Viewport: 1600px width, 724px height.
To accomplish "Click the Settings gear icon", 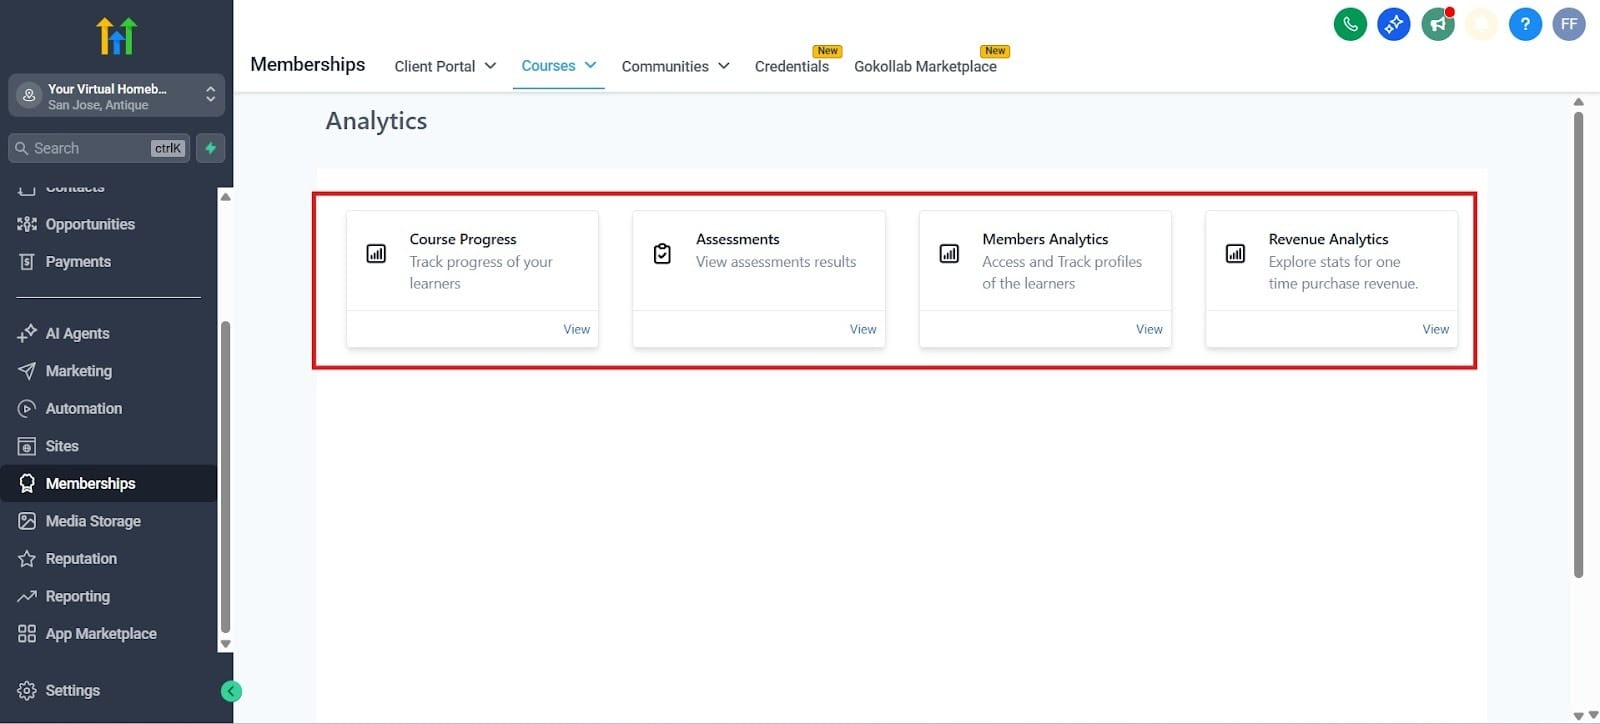I will pos(27,691).
